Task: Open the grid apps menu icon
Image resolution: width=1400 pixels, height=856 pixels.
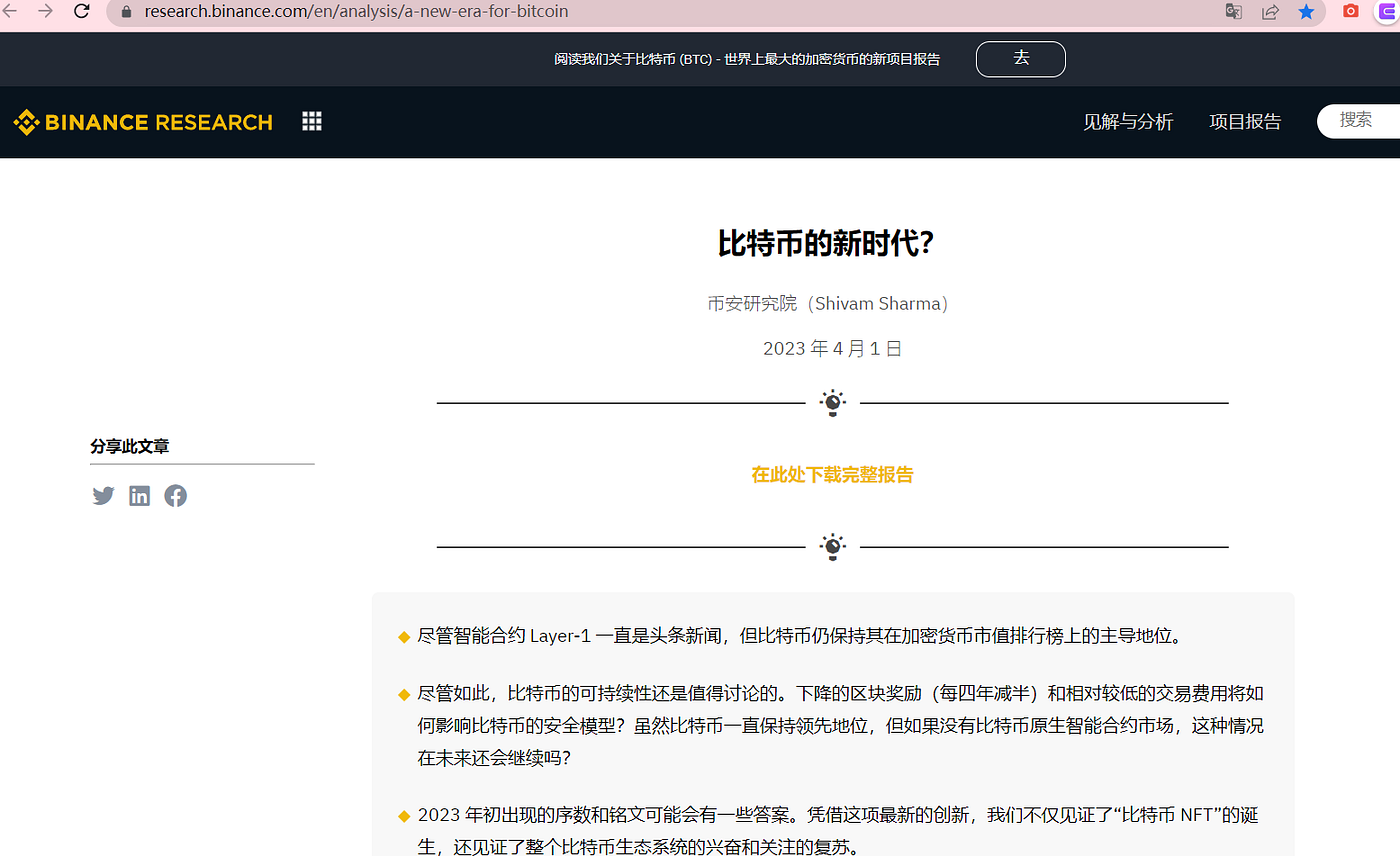Action: (312, 121)
